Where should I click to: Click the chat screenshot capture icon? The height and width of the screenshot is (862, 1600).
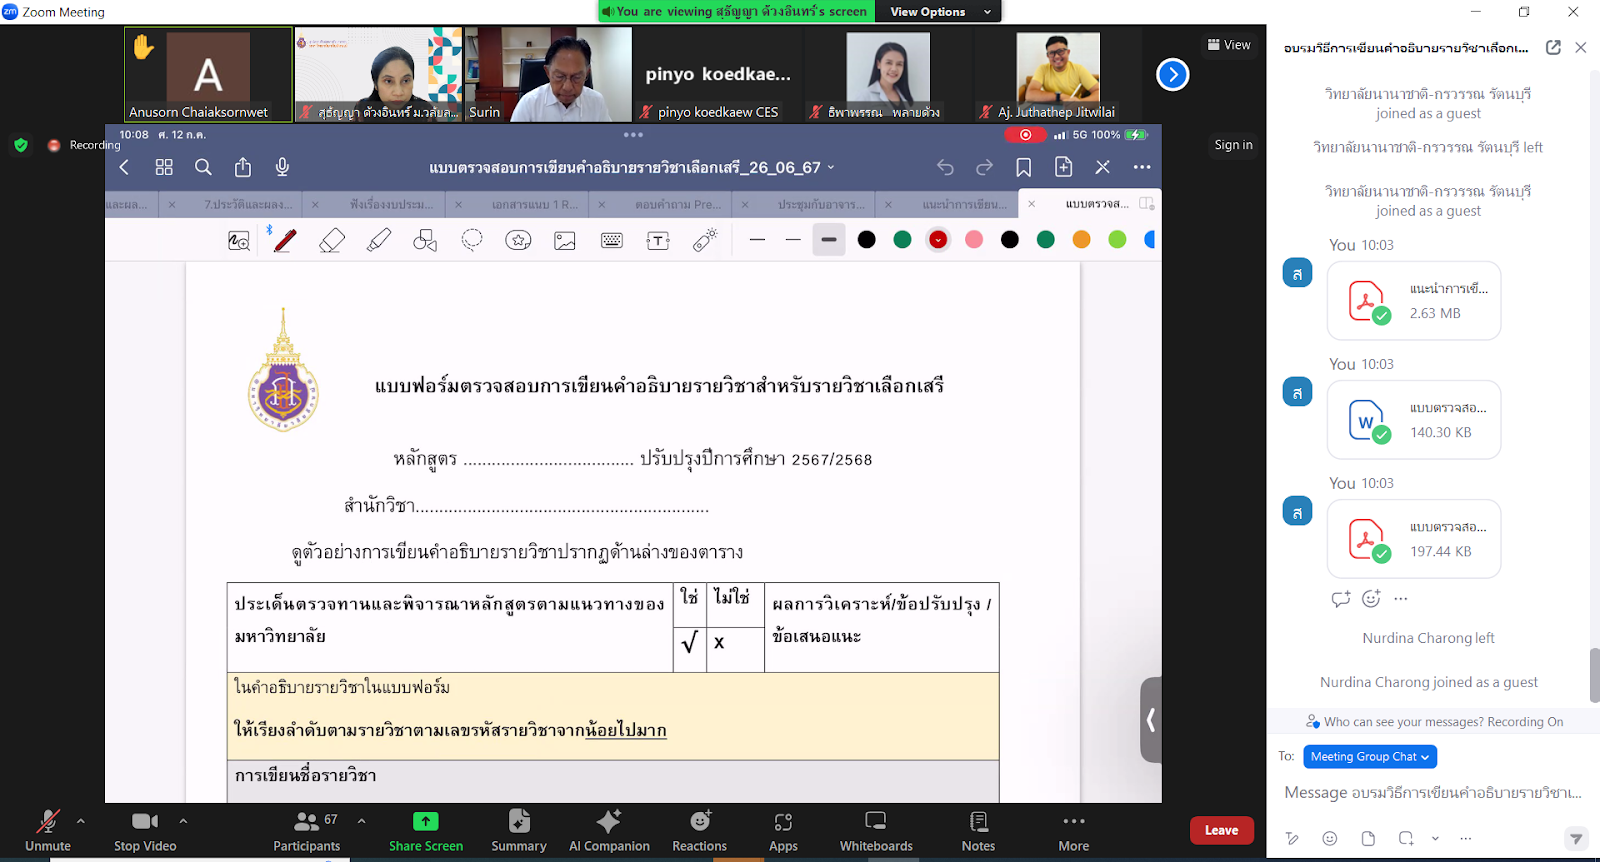(1406, 838)
